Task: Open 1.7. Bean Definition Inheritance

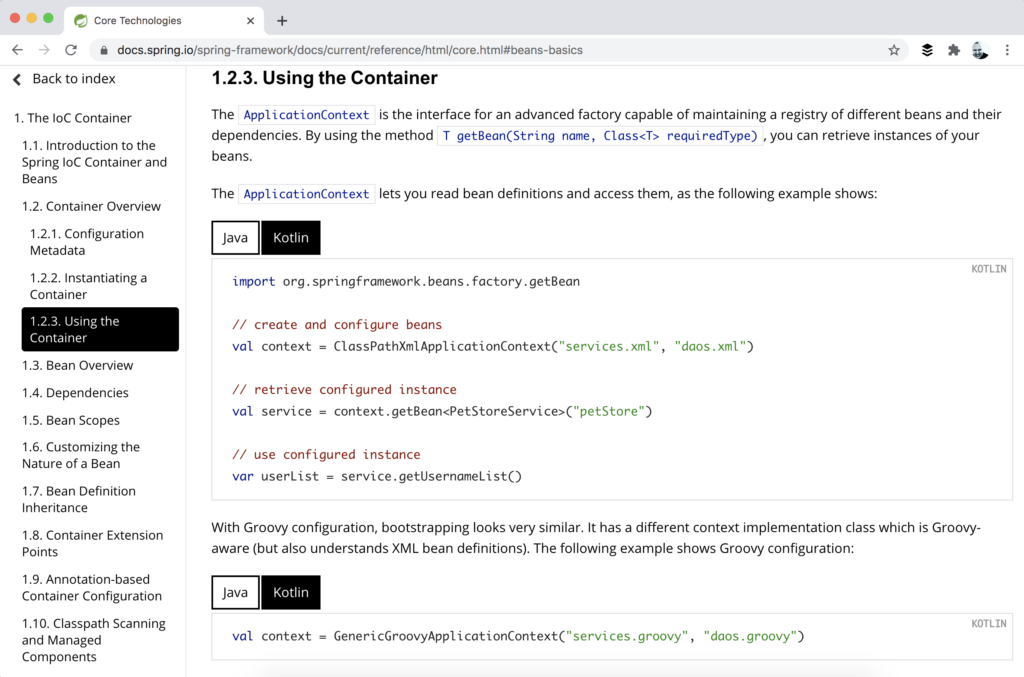Action: (79, 499)
